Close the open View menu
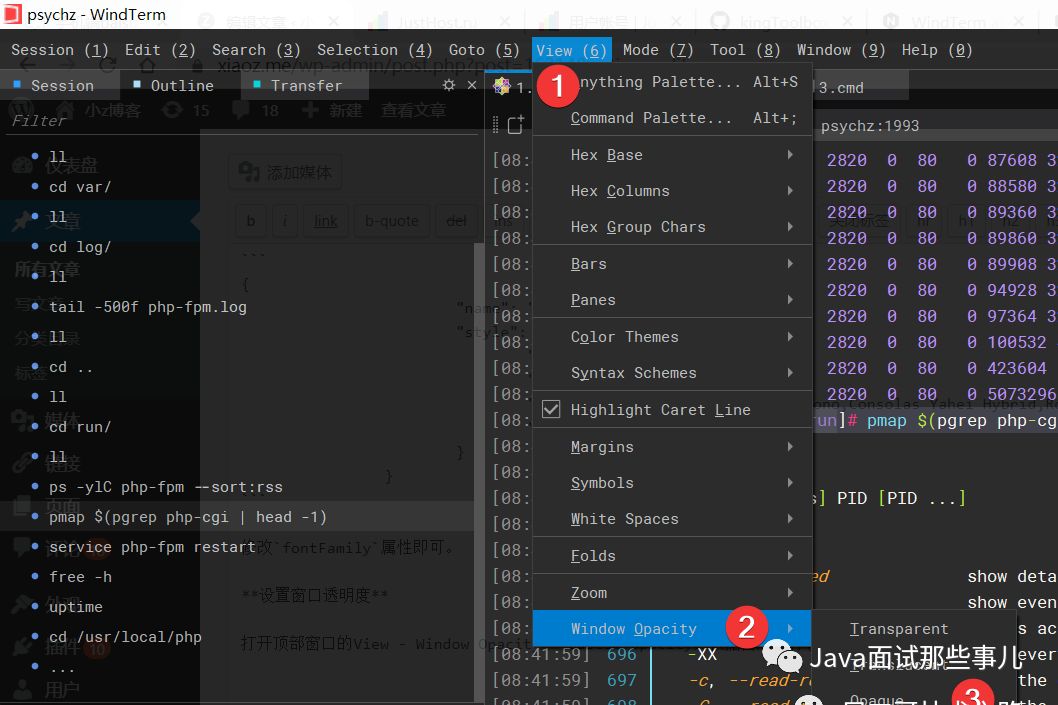 coord(572,50)
